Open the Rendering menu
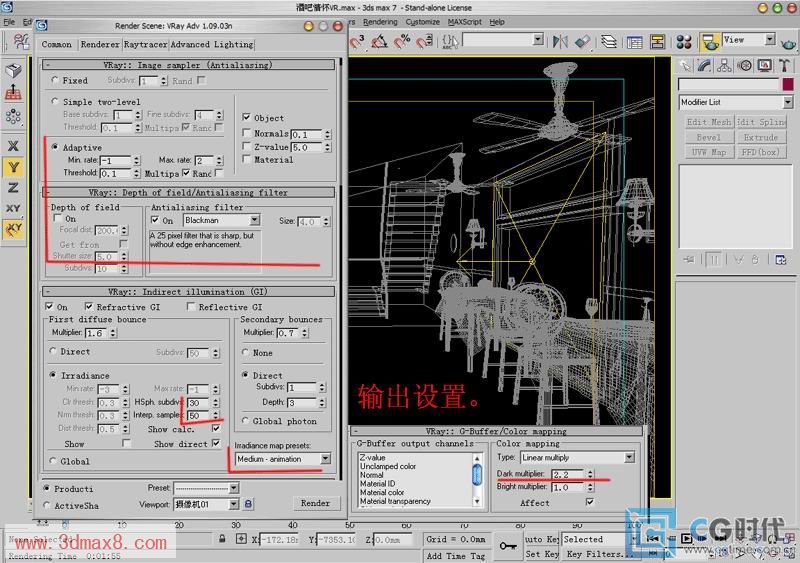 pos(380,22)
